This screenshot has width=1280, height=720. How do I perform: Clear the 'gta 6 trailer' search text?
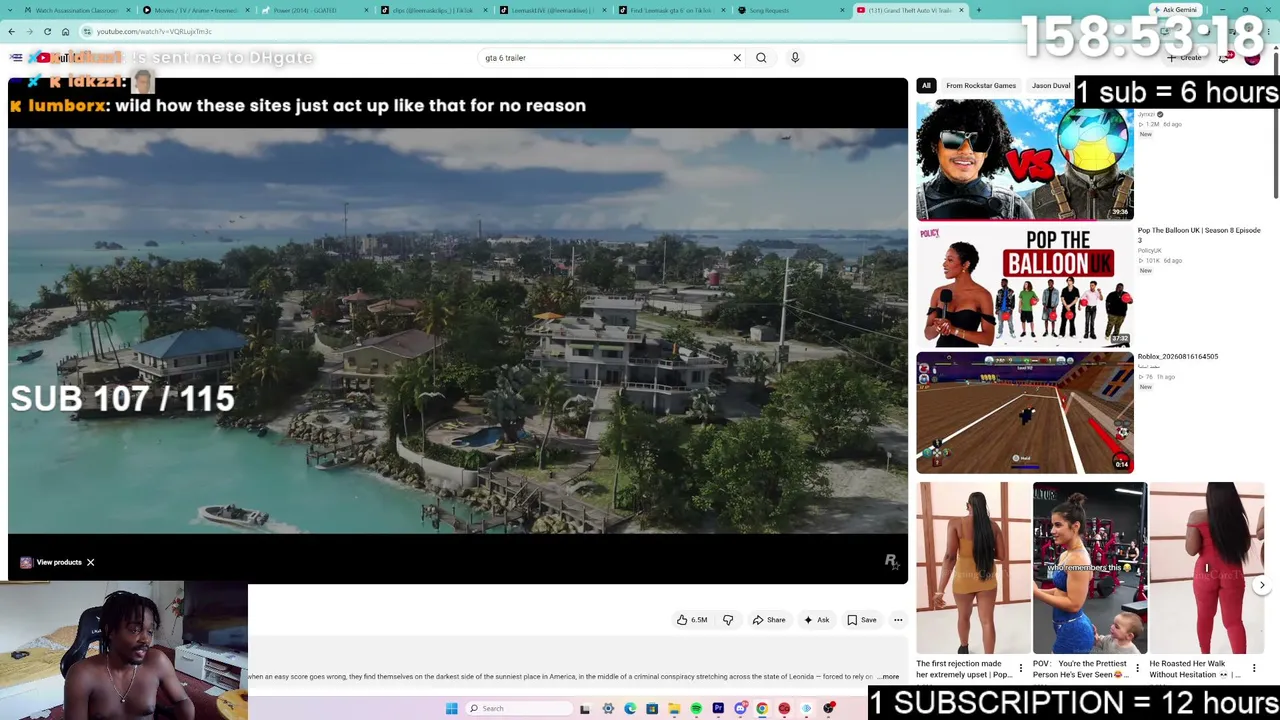click(x=737, y=58)
